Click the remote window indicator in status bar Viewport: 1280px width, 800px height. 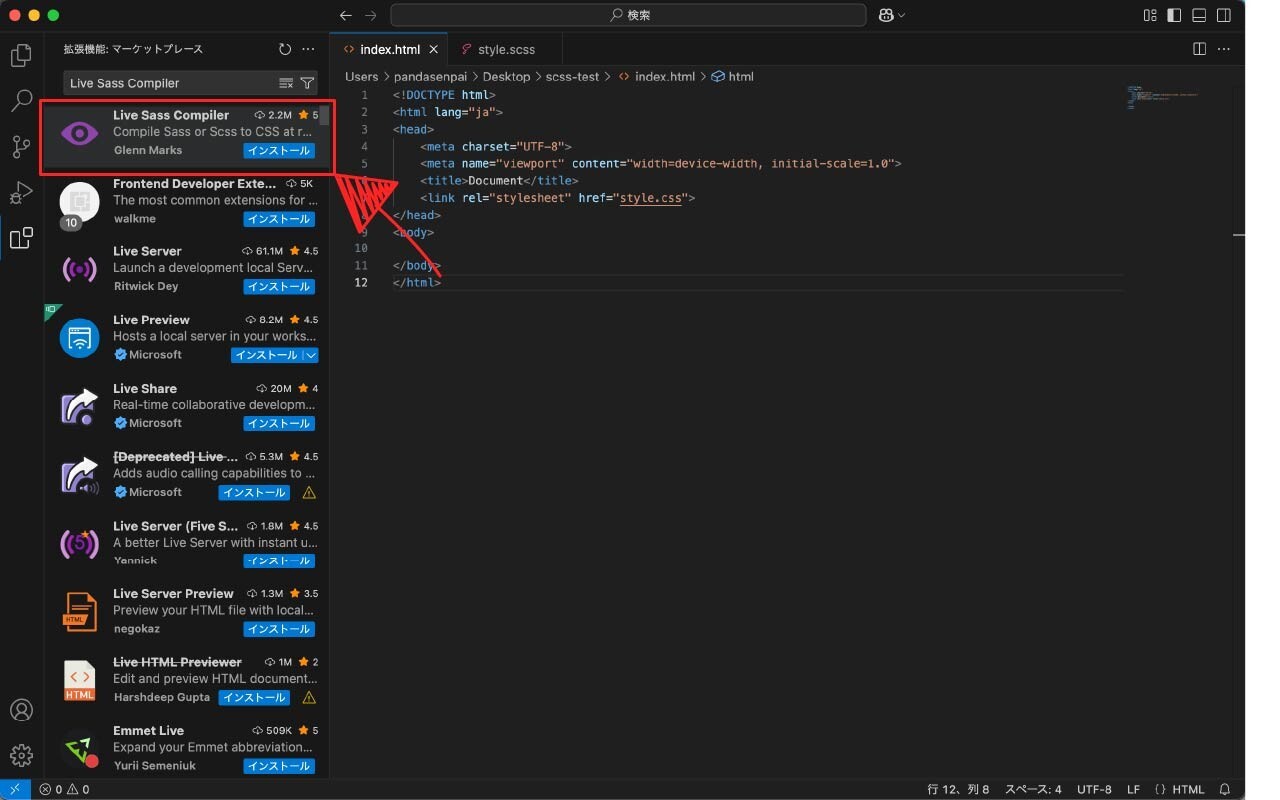[14, 789]
